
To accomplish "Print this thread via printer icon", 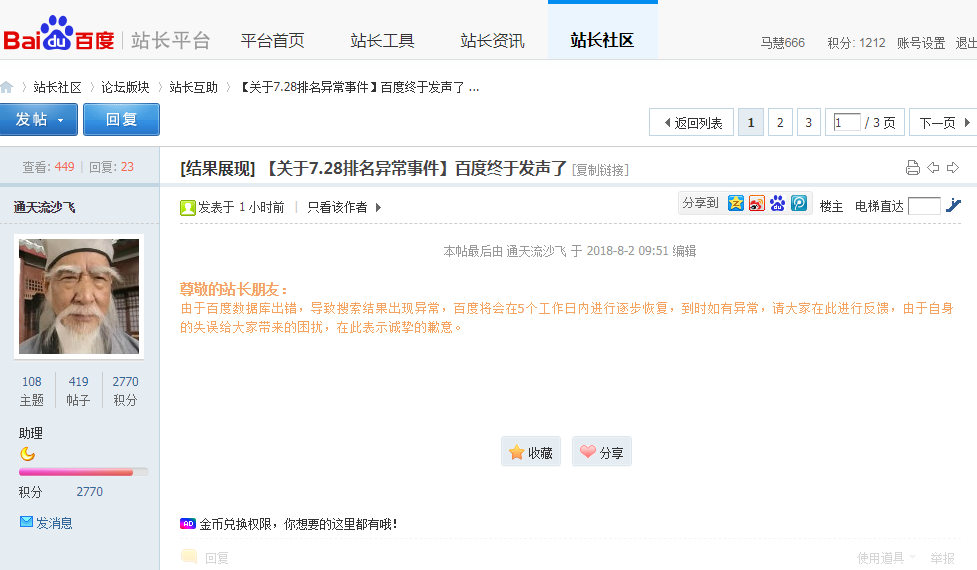I will click(x=912, y=168).
